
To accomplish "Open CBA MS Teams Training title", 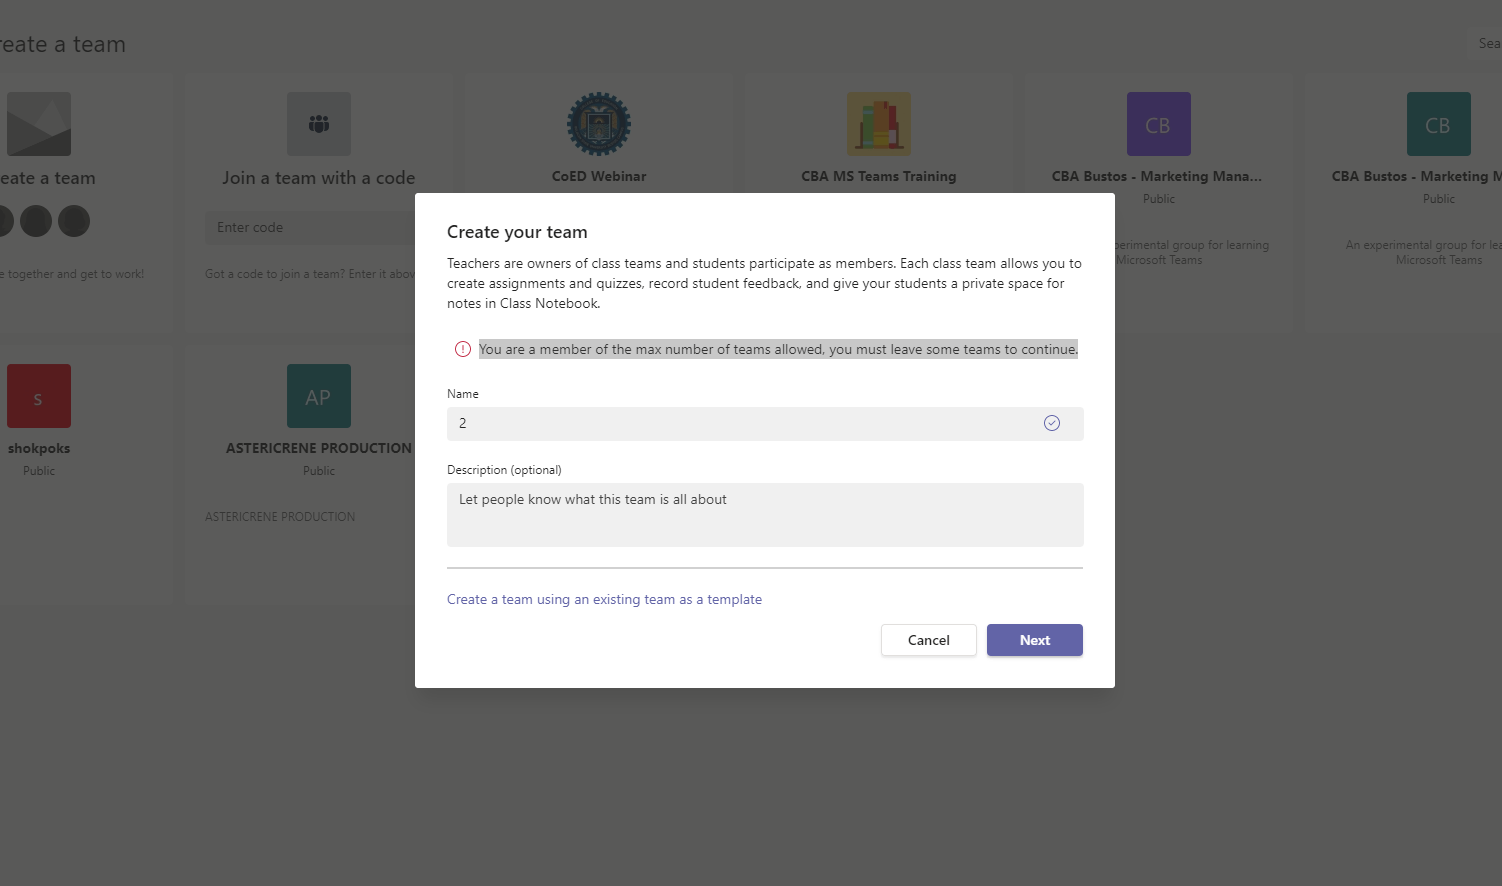I will pos(879,176).
